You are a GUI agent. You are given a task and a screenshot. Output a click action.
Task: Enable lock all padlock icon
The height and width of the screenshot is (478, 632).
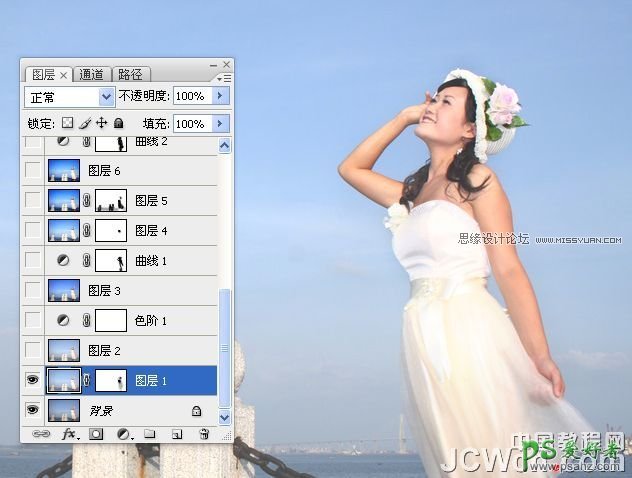click(118, 123)
